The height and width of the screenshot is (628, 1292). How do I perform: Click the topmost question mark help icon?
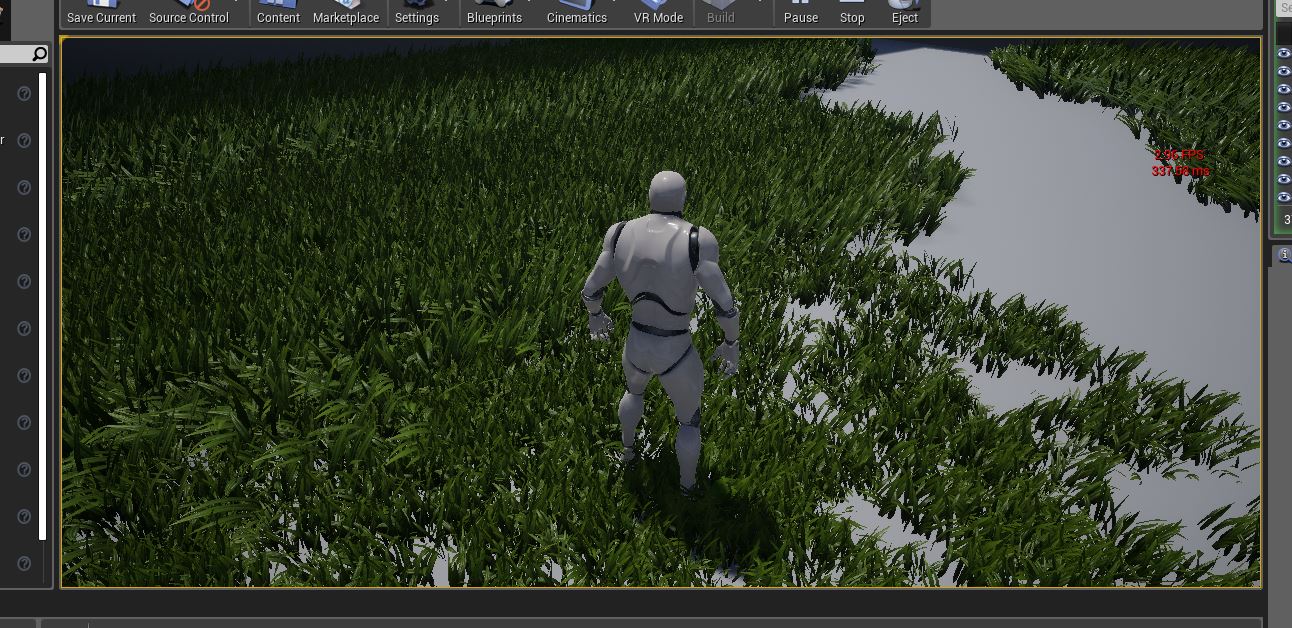[x=25, y=93]
